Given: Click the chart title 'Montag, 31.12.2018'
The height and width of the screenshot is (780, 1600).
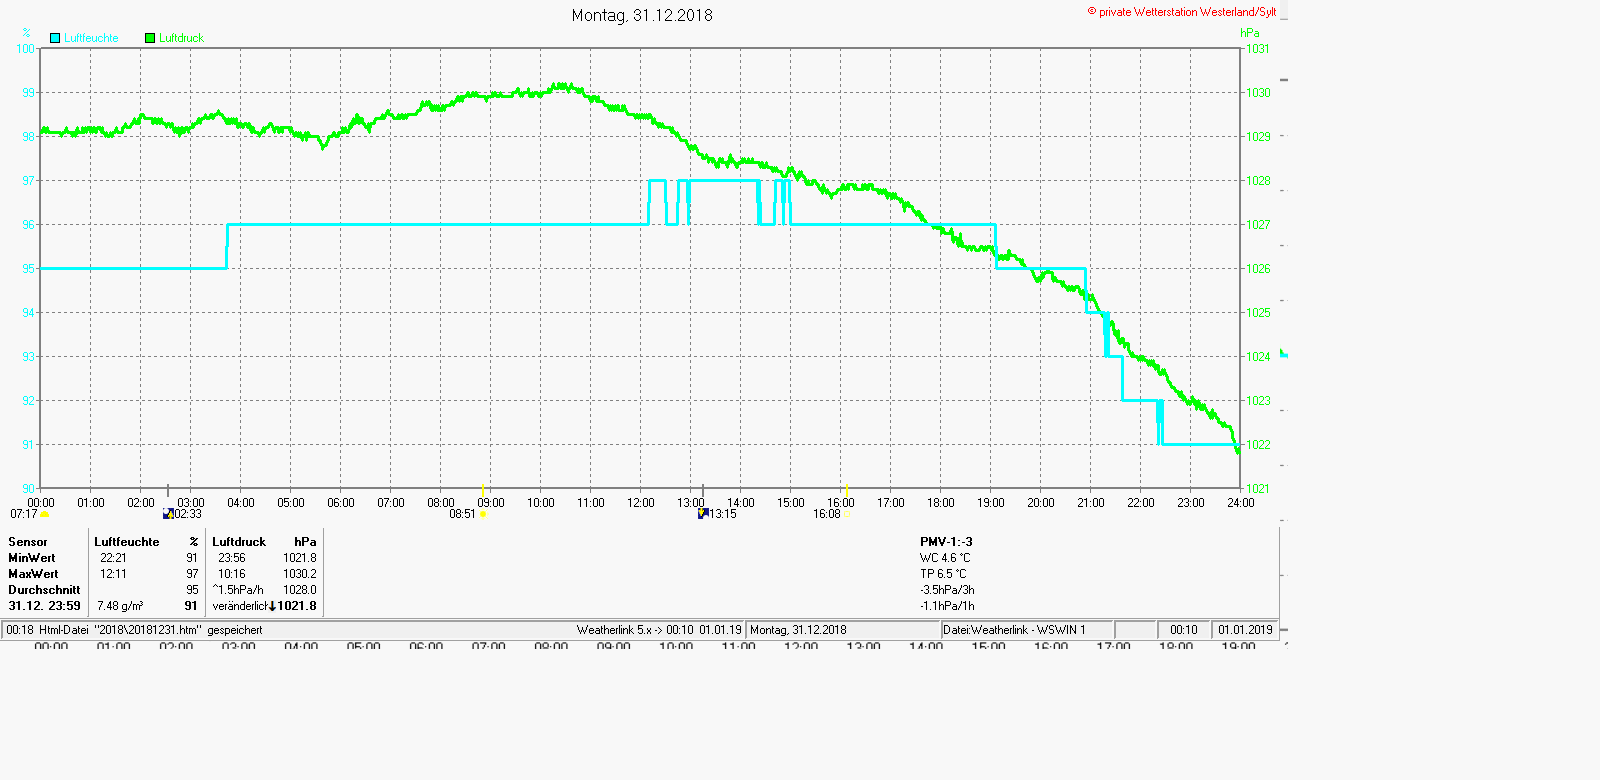Looking at the screenshot, I should [642, 15].
